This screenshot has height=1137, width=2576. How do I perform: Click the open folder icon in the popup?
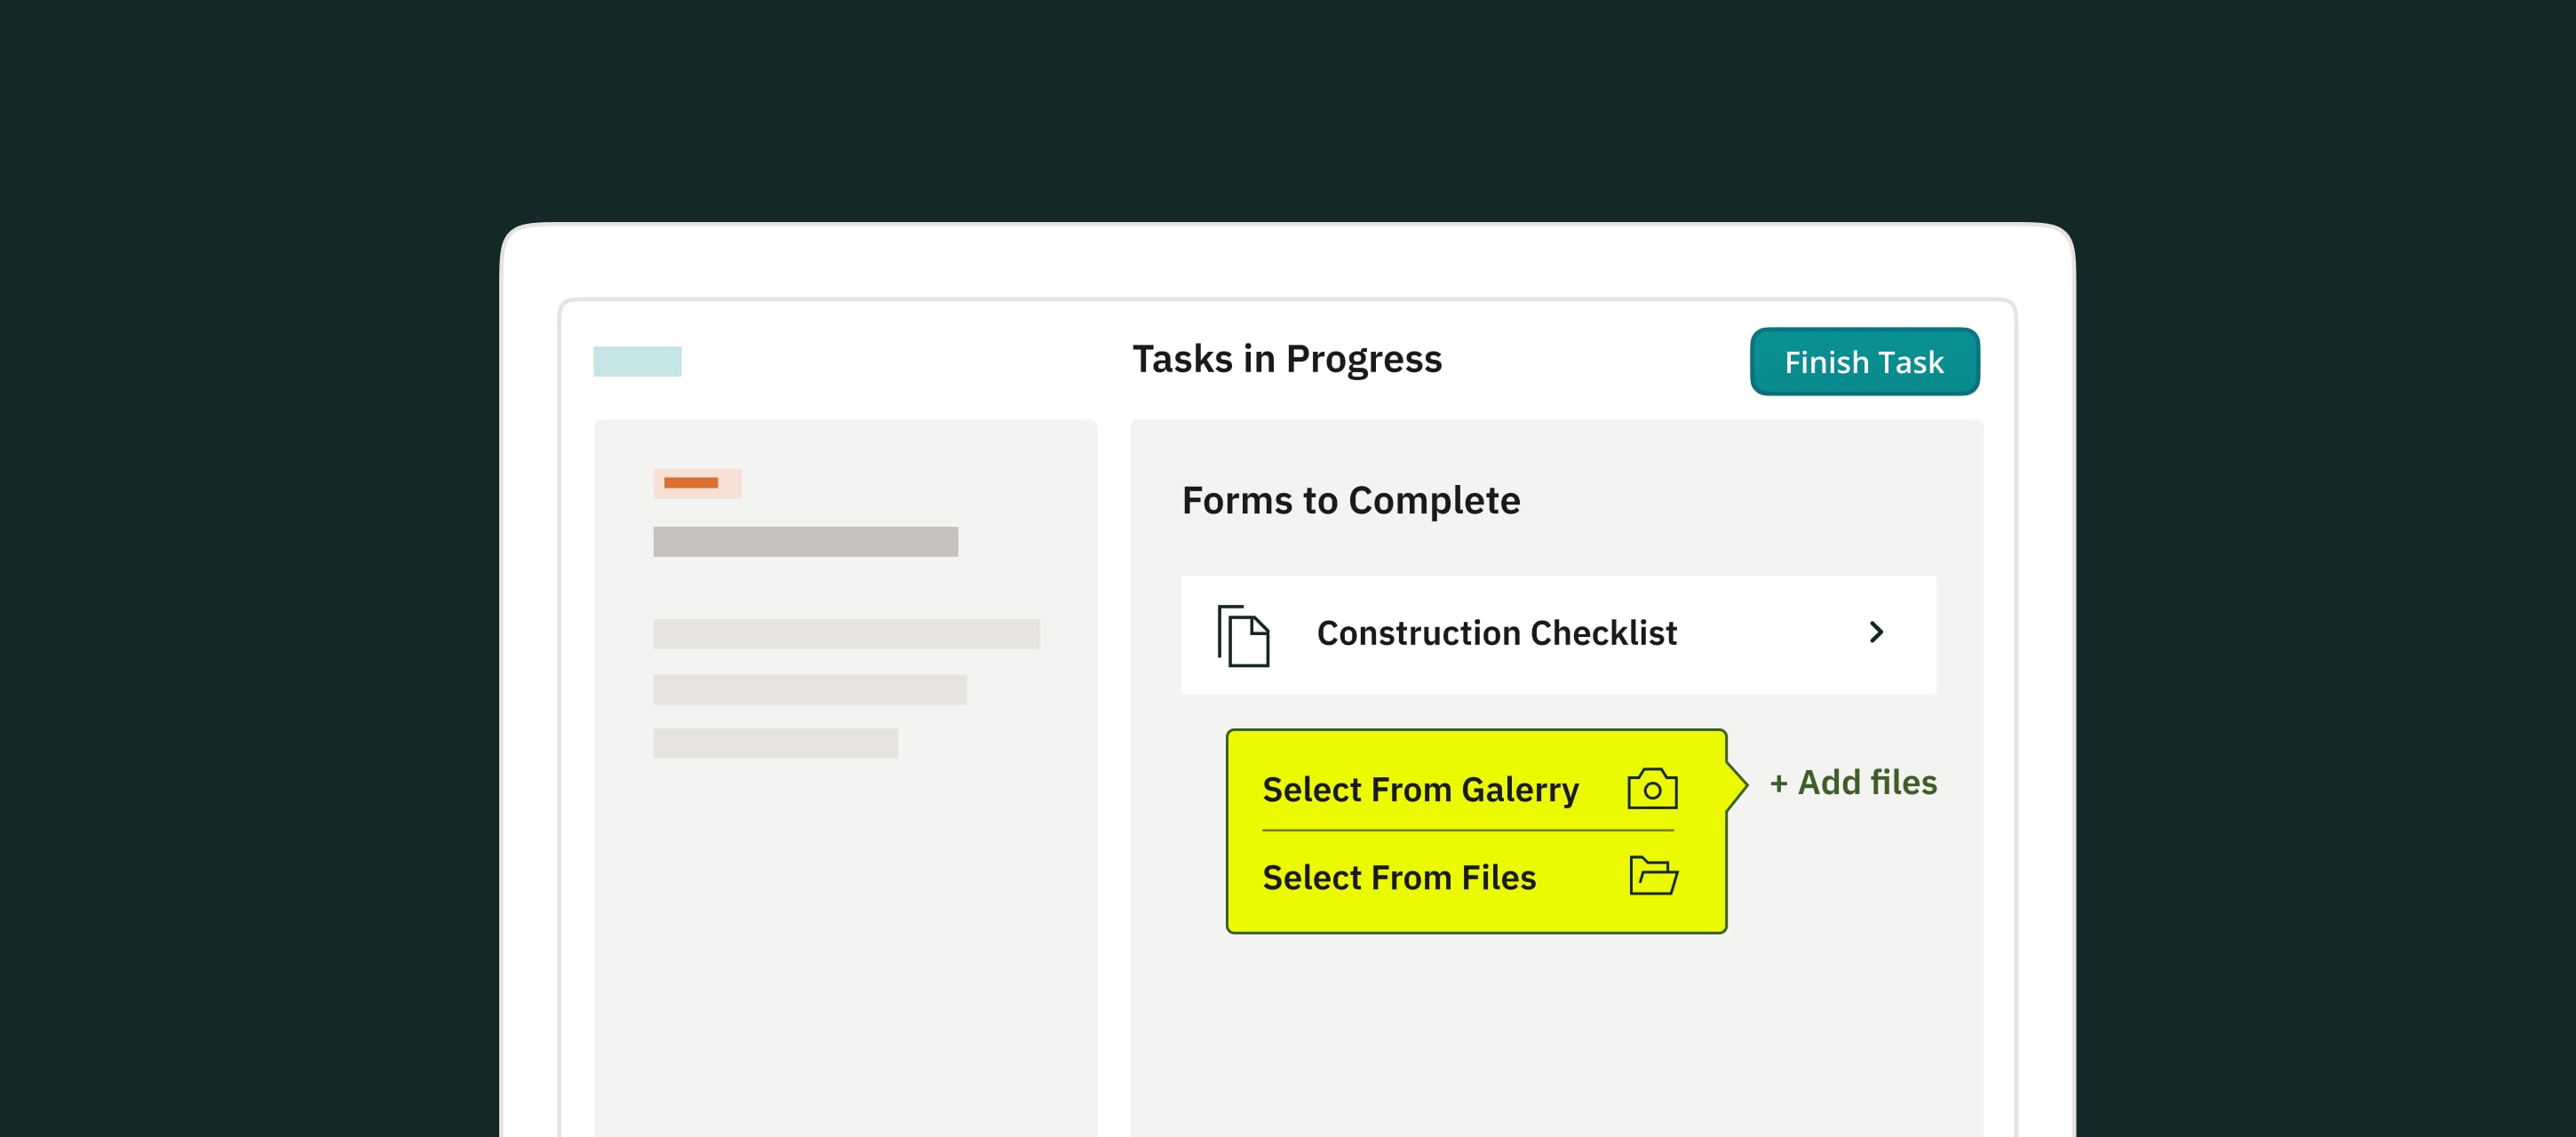(1653, 876)
